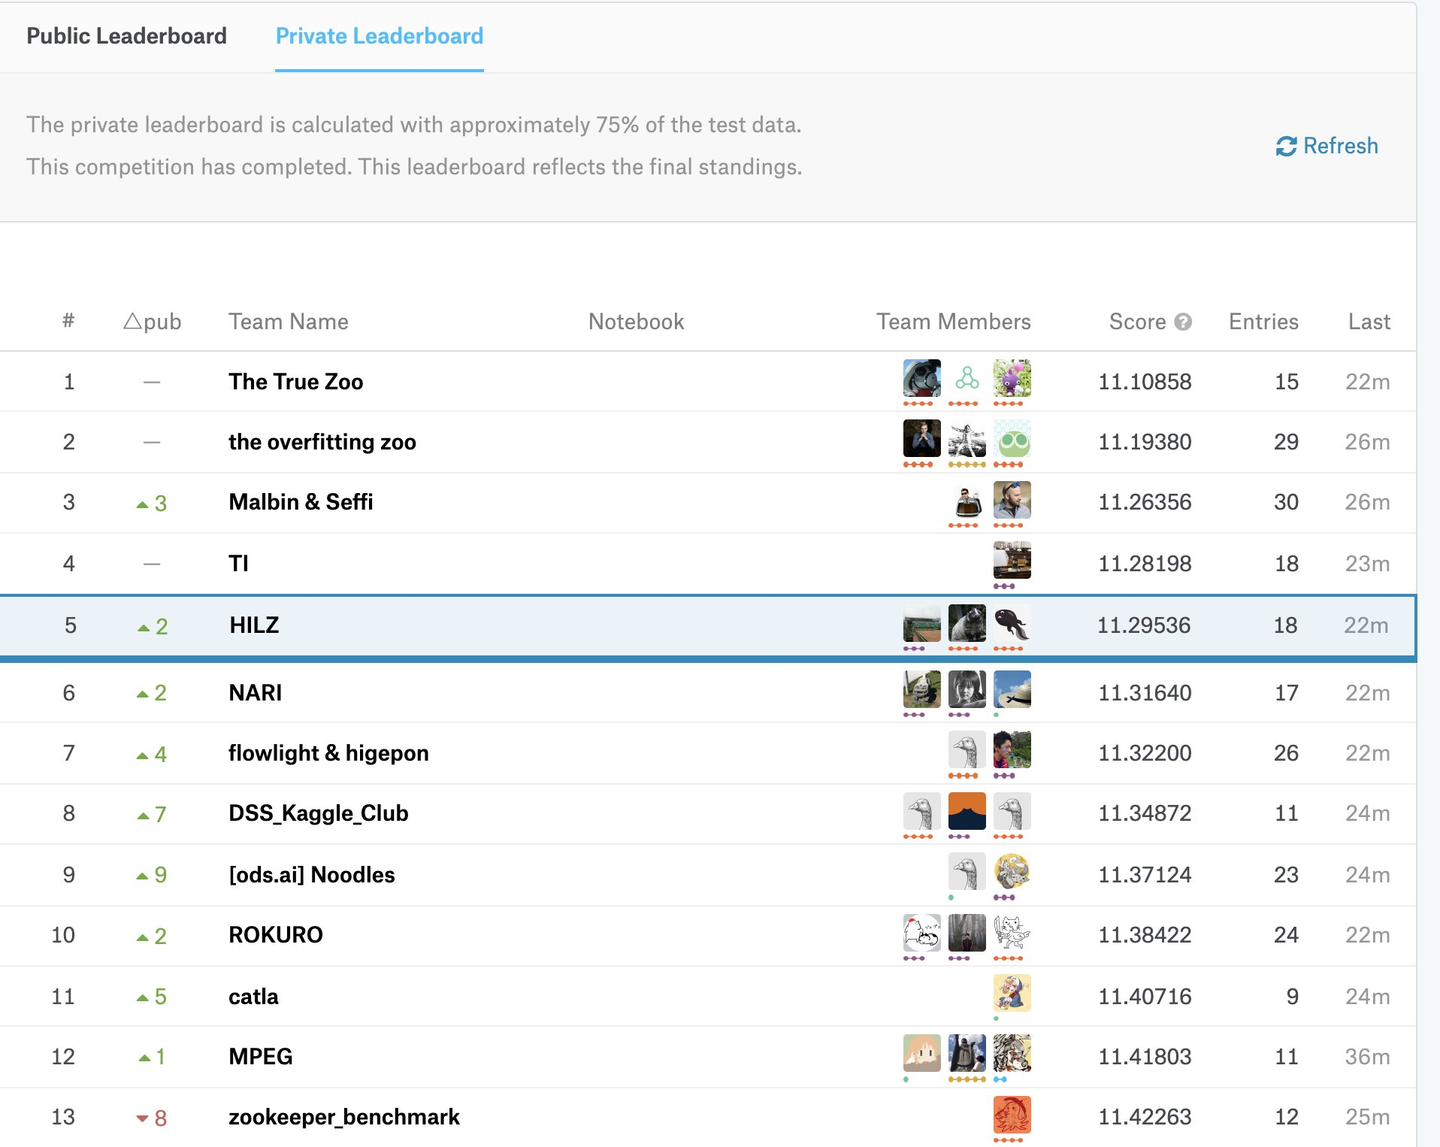Open the Malbin & Seffi team entry
Image resolution: width=1440 pixels, height=1147 pixels.
[x=301, y=502]
